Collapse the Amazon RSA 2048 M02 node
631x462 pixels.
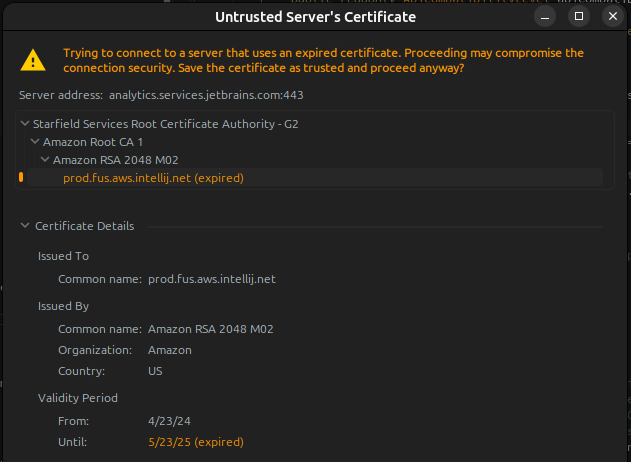click(x=45, y=160)
